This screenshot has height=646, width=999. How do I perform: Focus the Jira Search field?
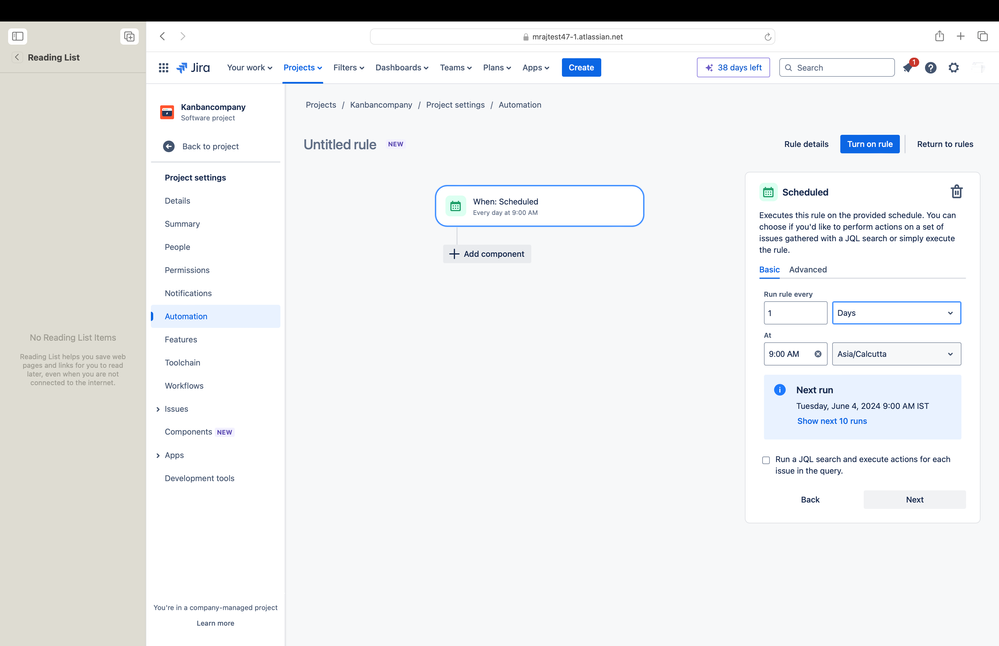(837, 68)
